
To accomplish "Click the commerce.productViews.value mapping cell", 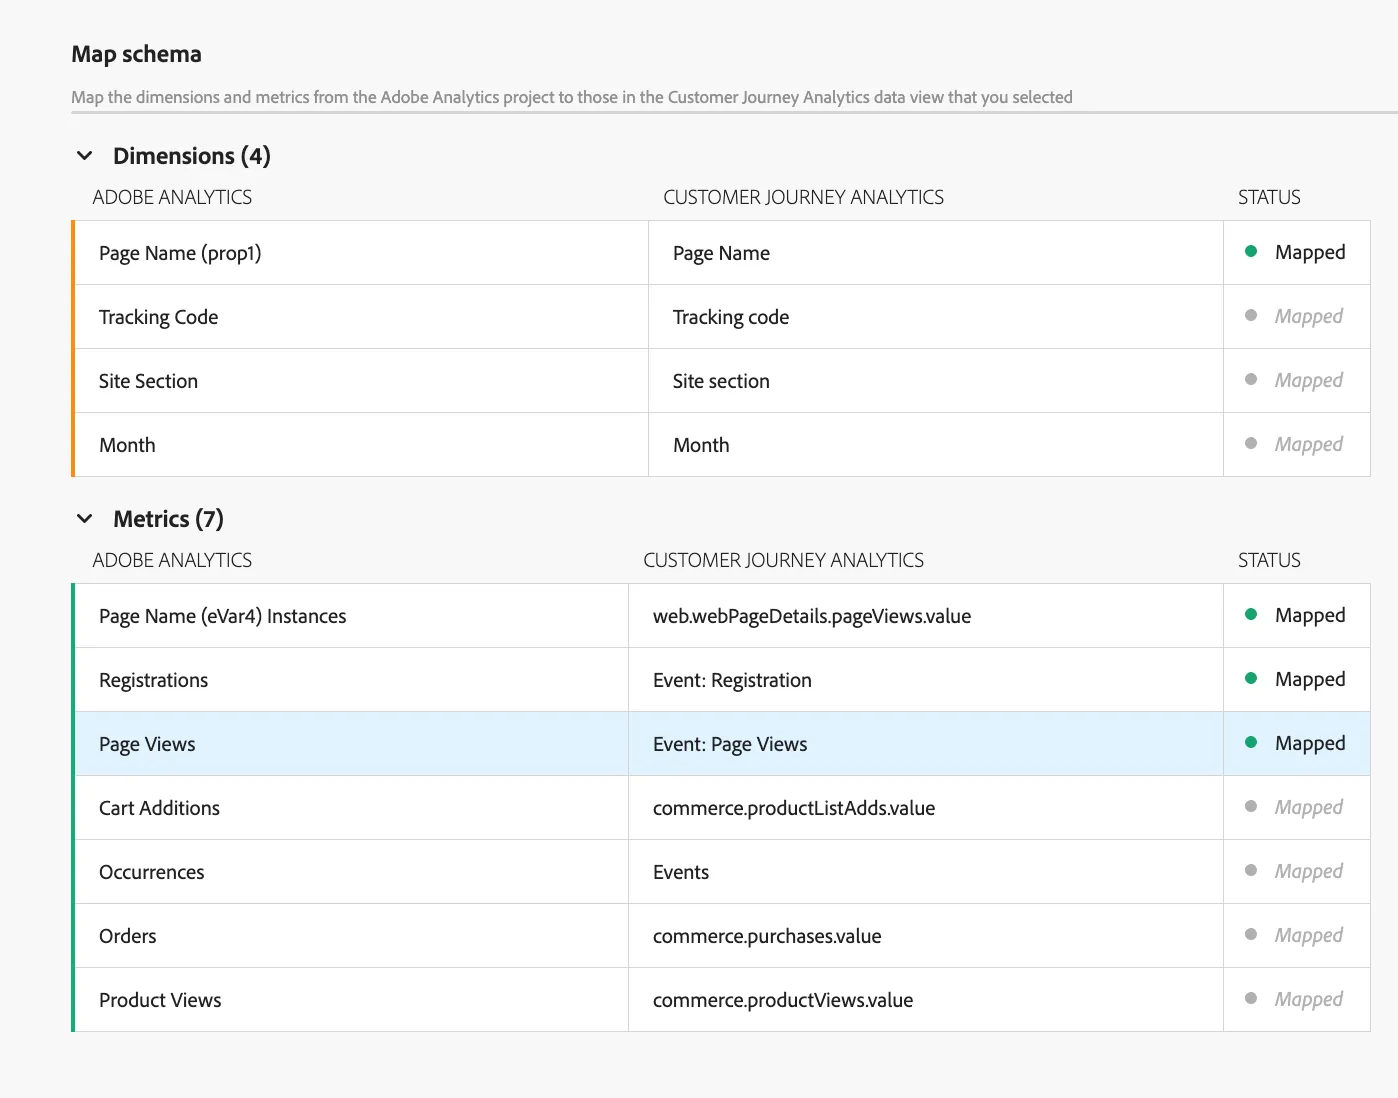I will (x=926, y=1000).
